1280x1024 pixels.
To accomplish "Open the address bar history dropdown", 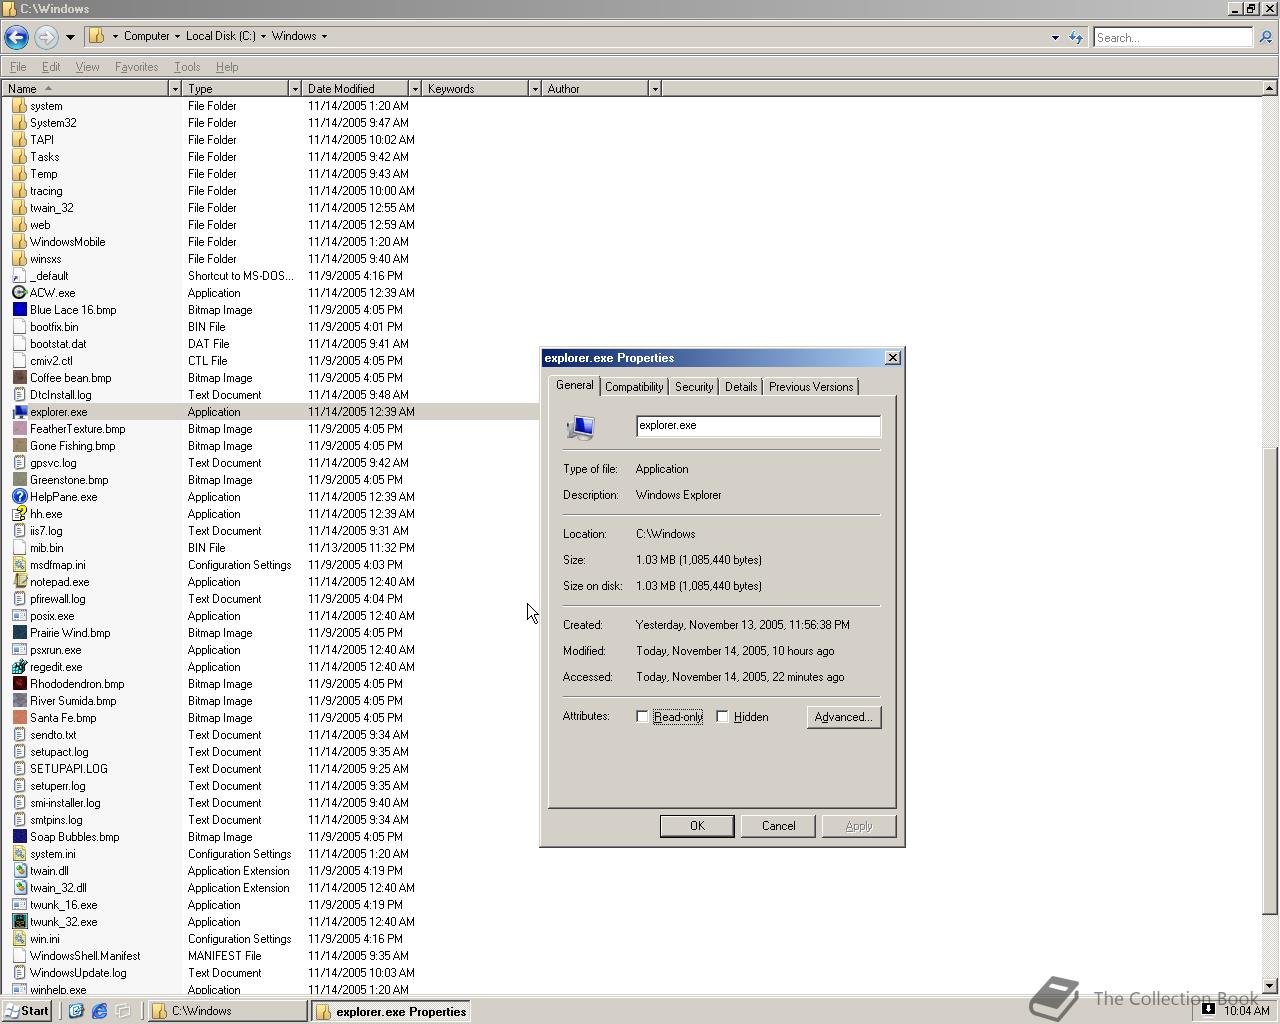I will pos(1055,37).
